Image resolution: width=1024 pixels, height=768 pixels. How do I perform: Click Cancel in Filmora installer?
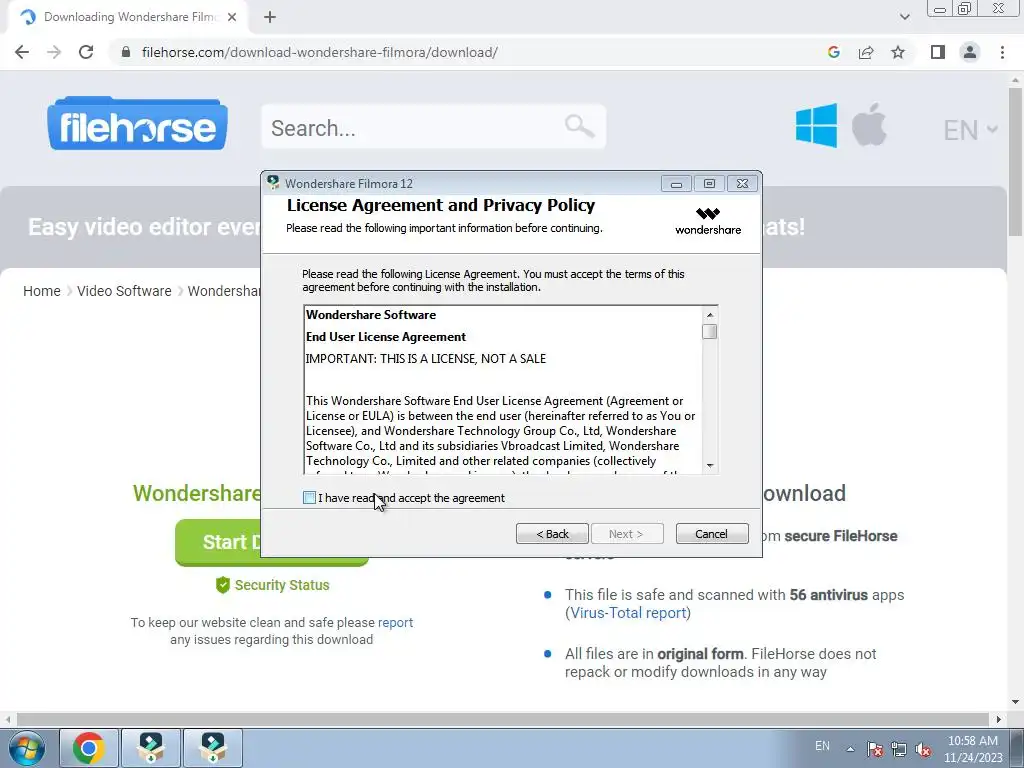[x=712, y=534]
